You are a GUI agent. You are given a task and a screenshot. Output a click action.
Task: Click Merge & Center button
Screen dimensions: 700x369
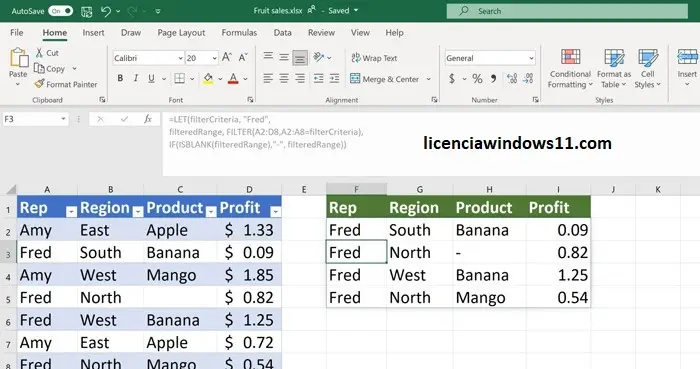[385, 79]
